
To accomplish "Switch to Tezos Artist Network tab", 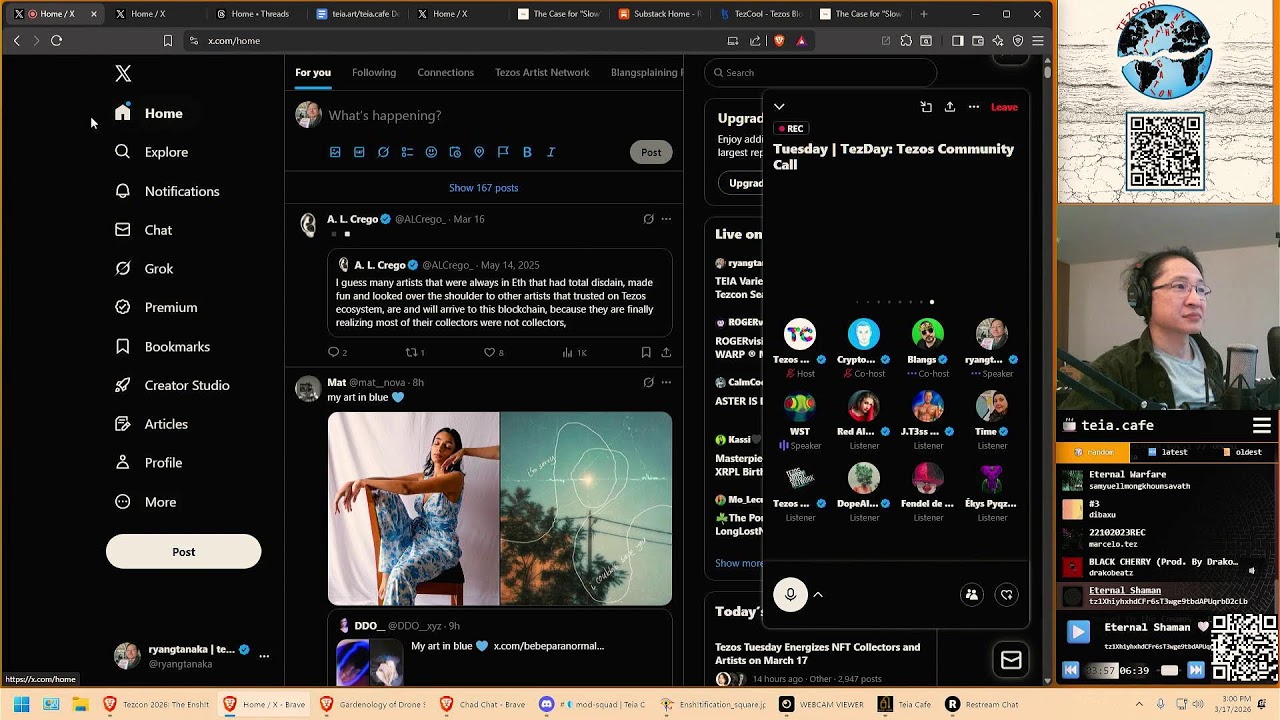I will coord(542,72).
